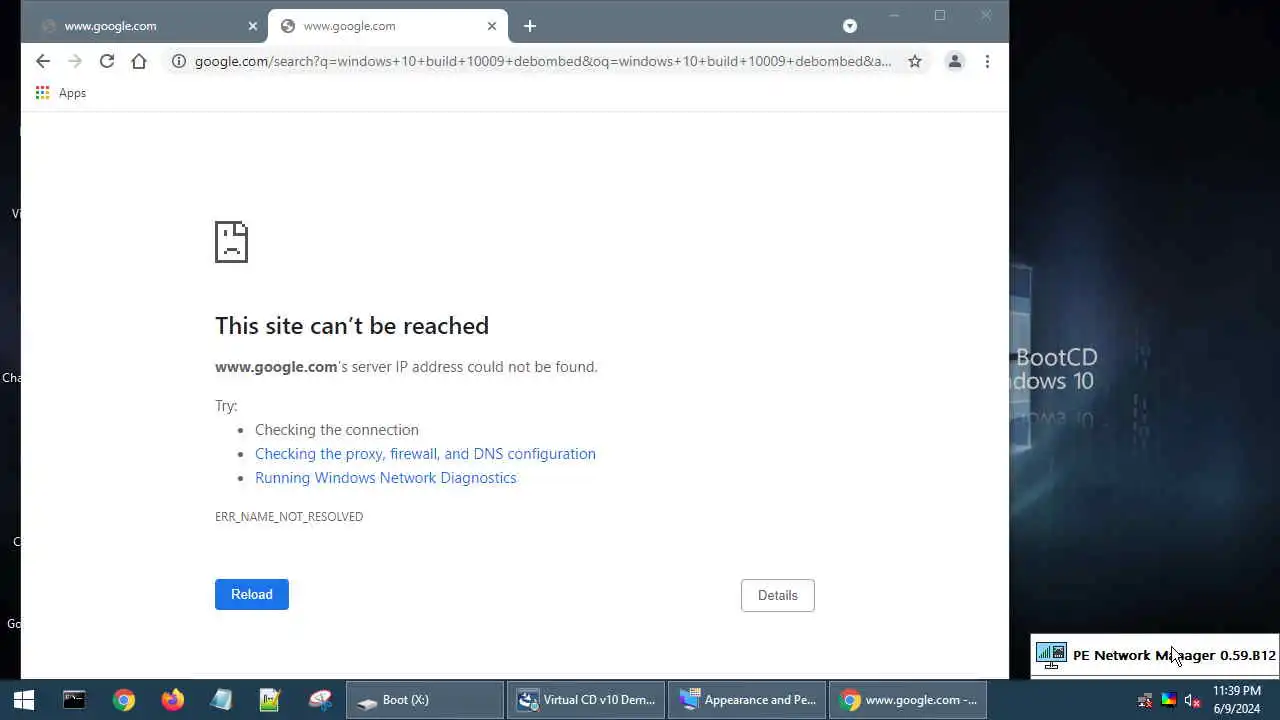Go back to the previous page
The width and height of the screenshot is (1280, 720).
(x=42, y=61)
